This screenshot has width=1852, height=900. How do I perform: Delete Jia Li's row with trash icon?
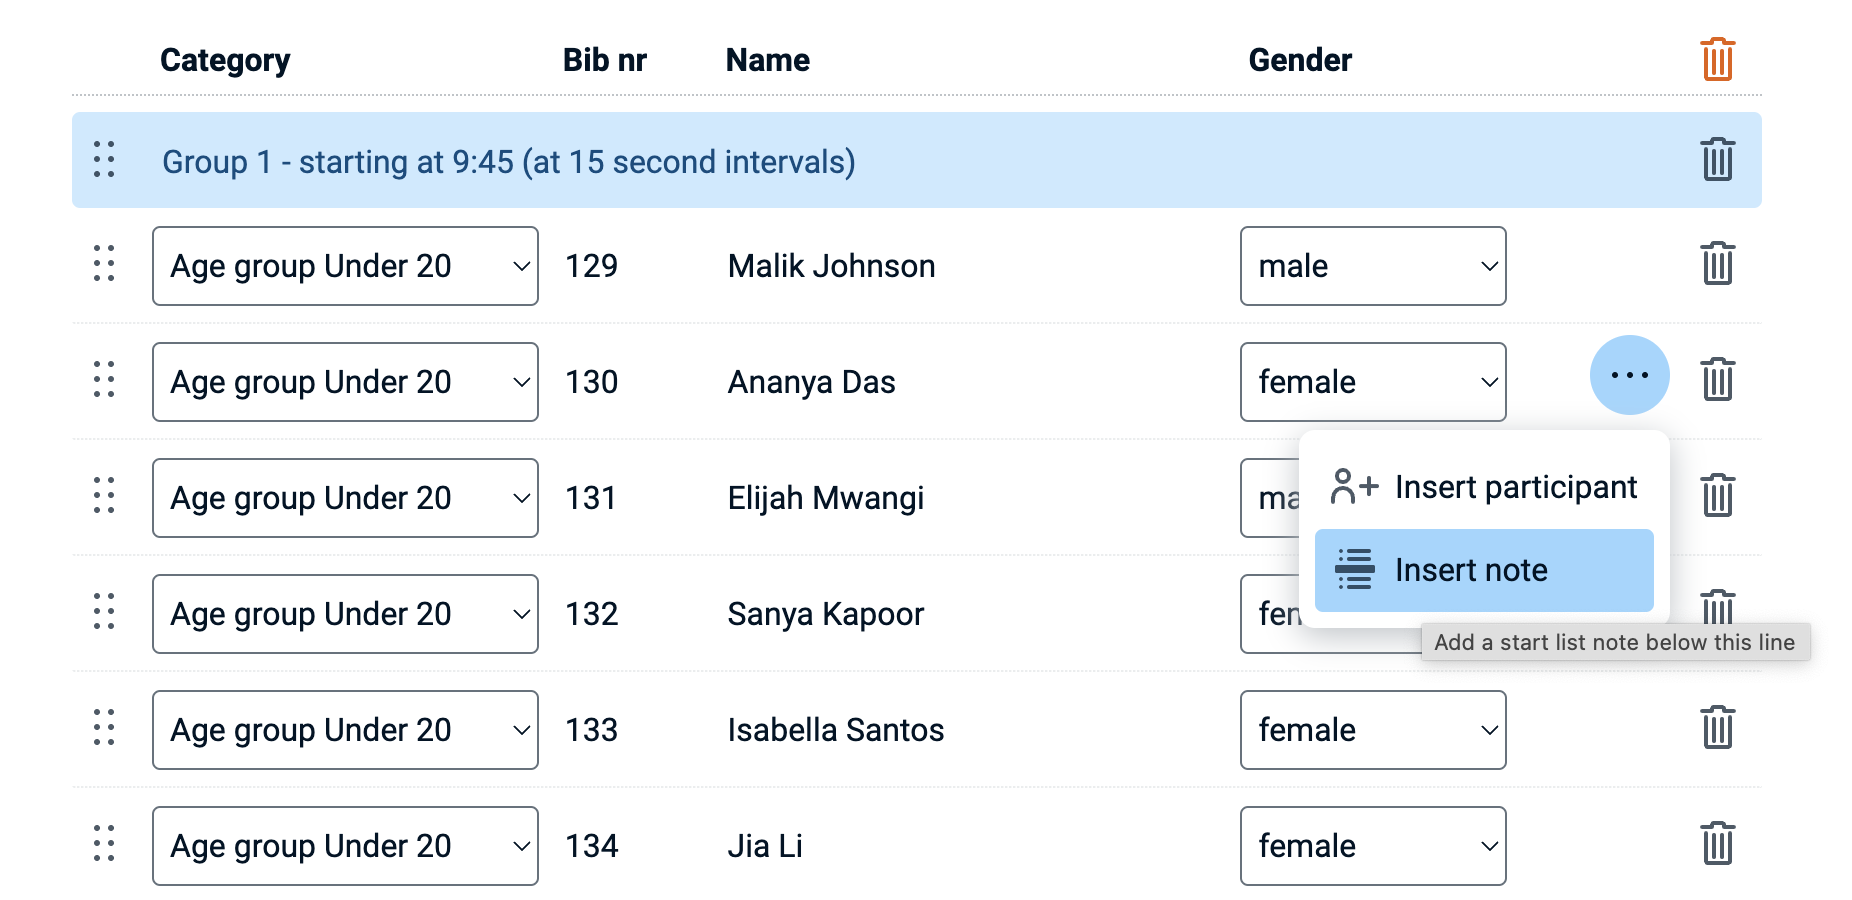point(1717,844)
